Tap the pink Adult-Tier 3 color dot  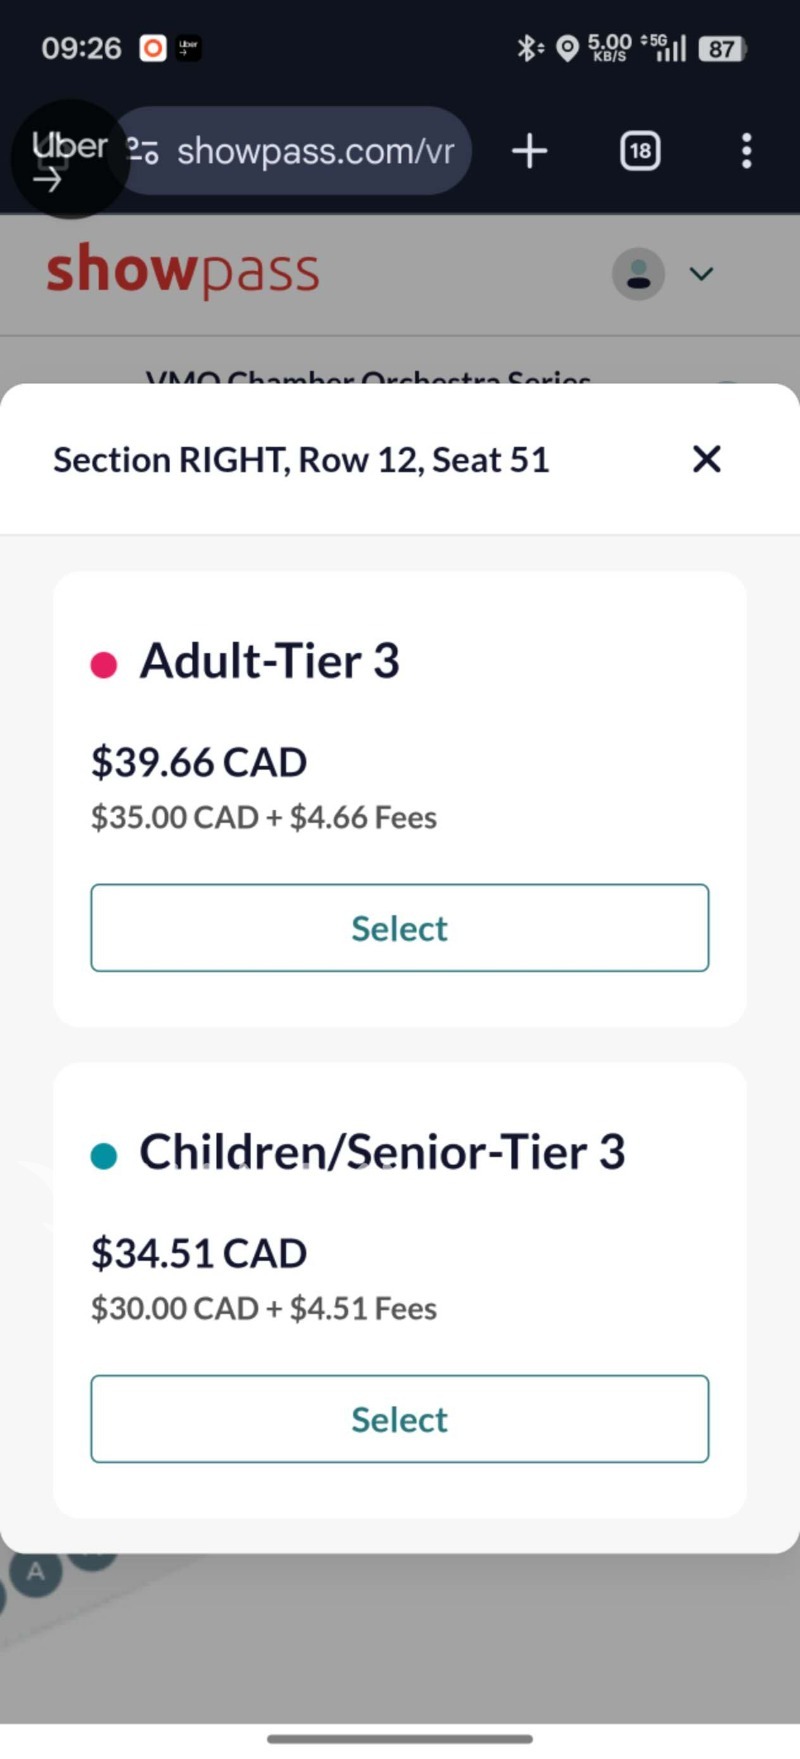[x=104, y=664]
